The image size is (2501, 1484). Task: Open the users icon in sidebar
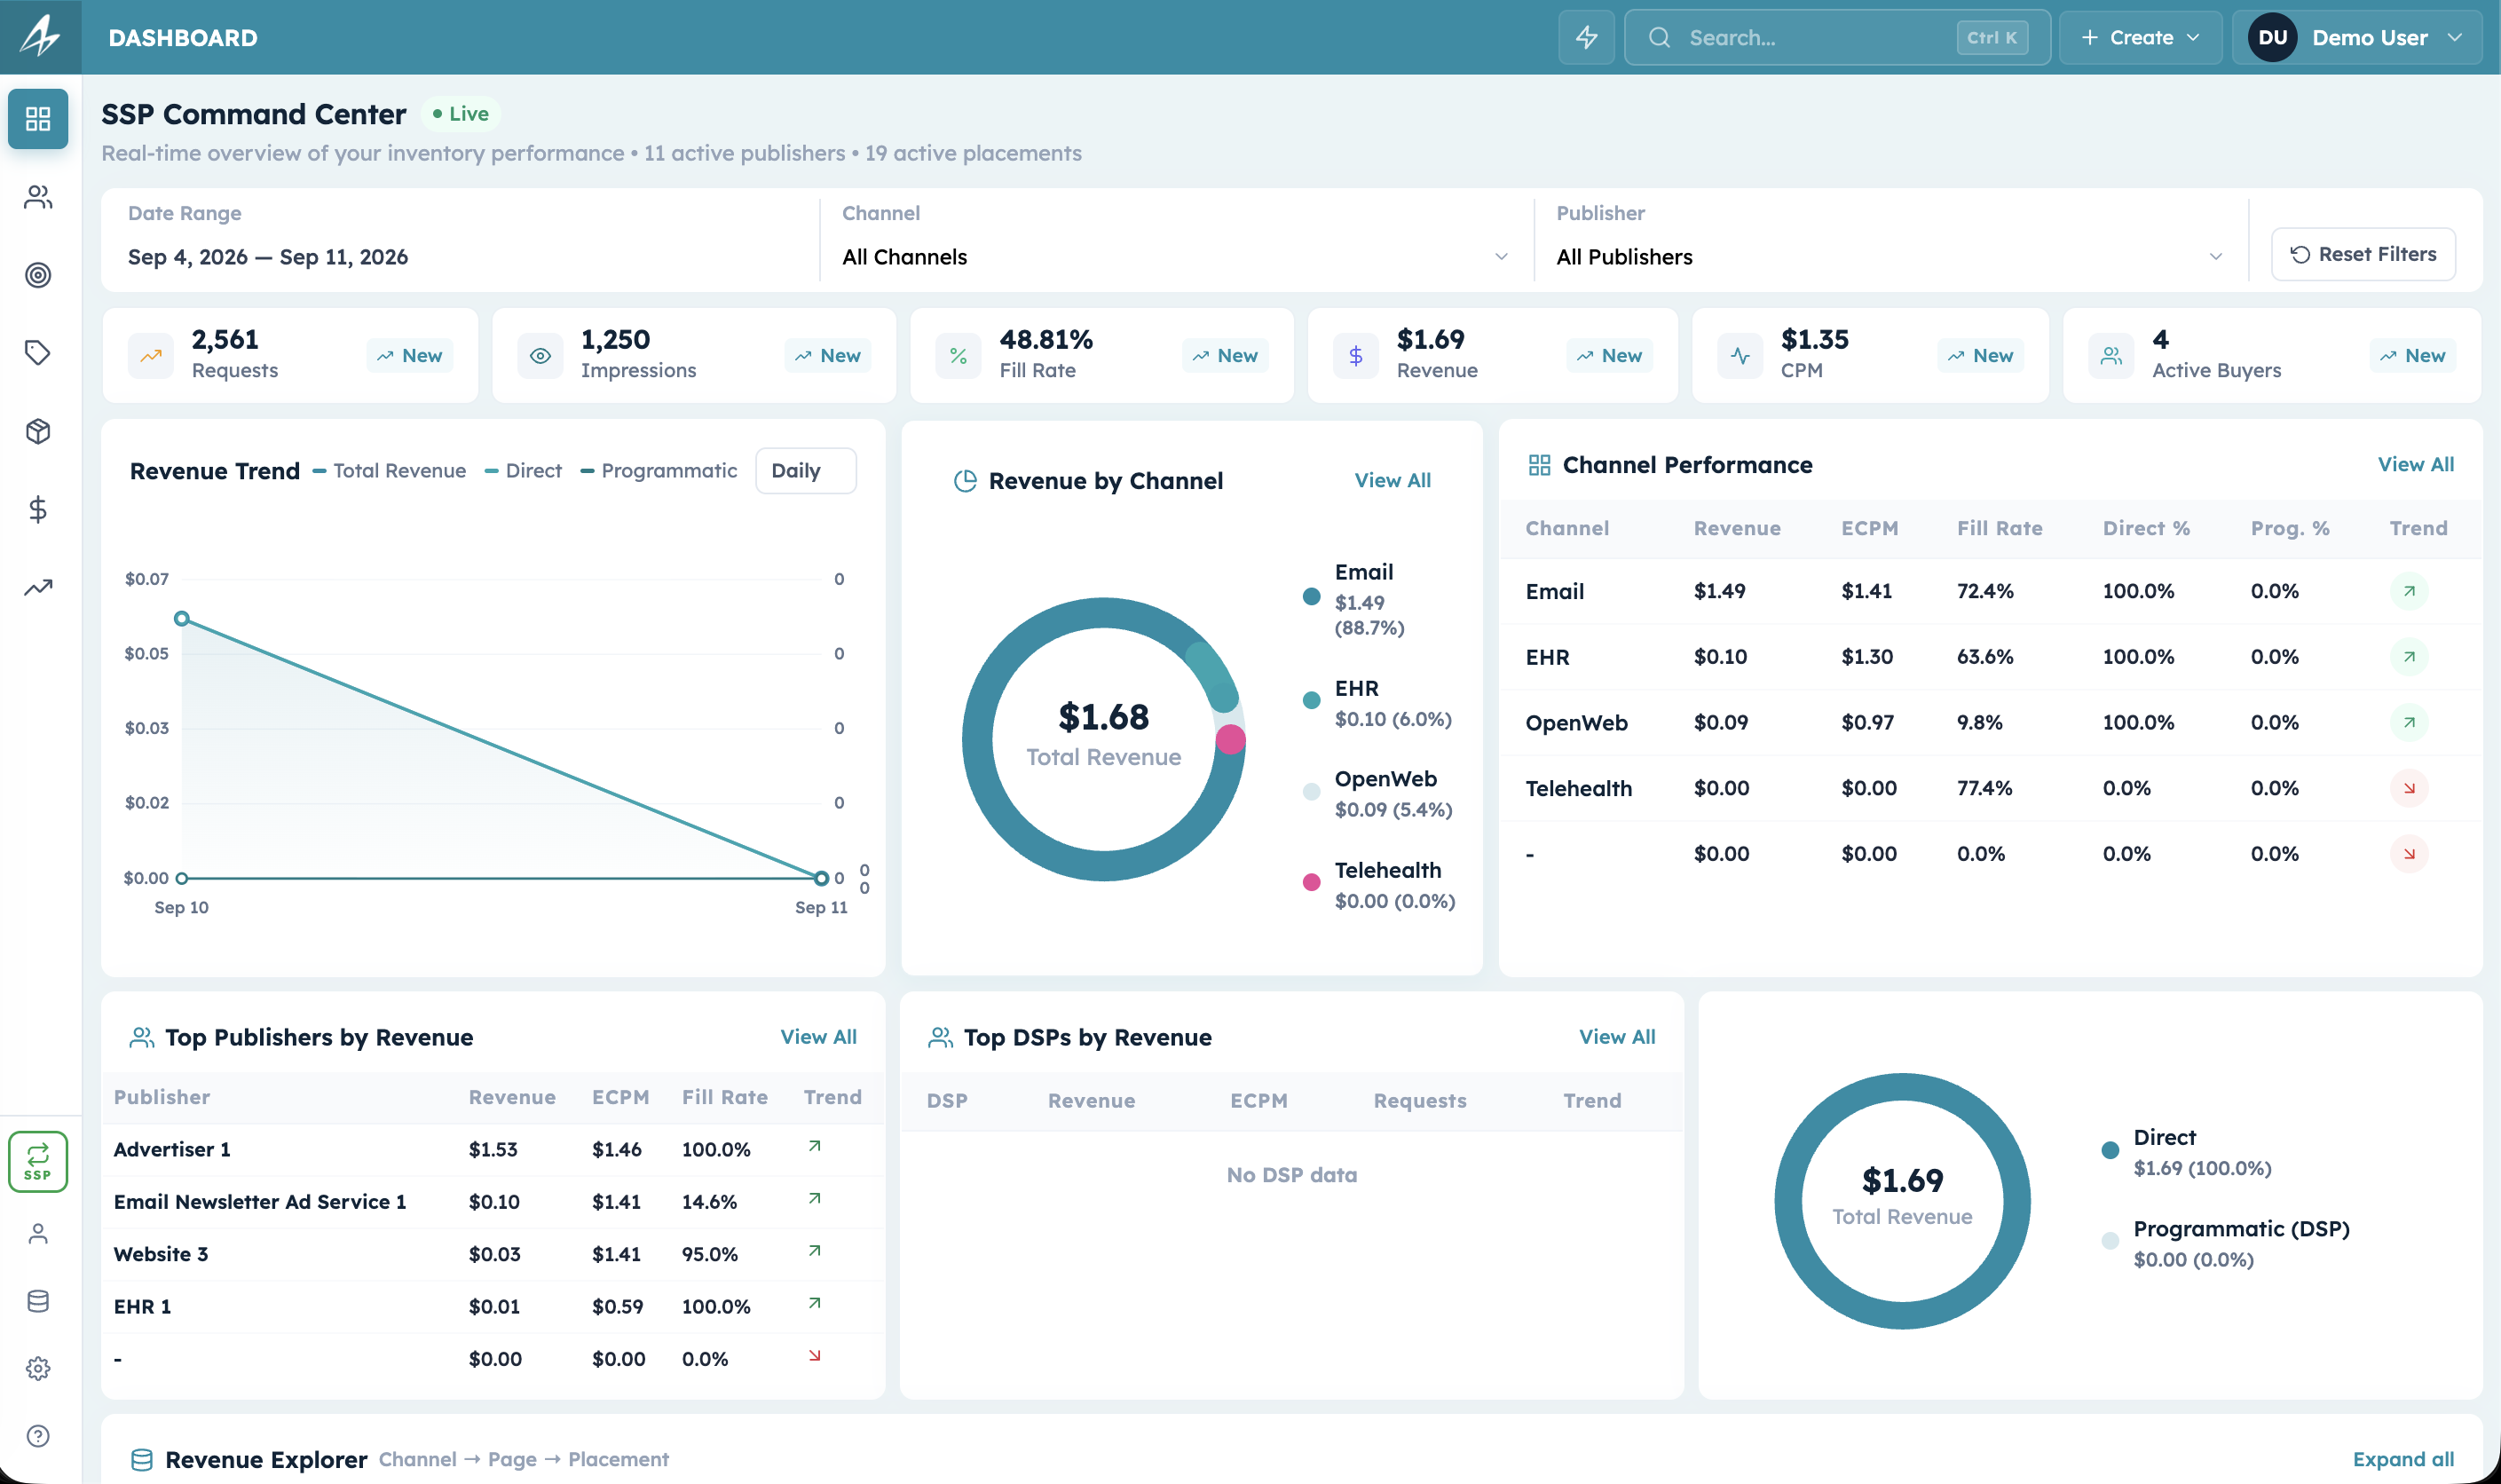(38, 197)
